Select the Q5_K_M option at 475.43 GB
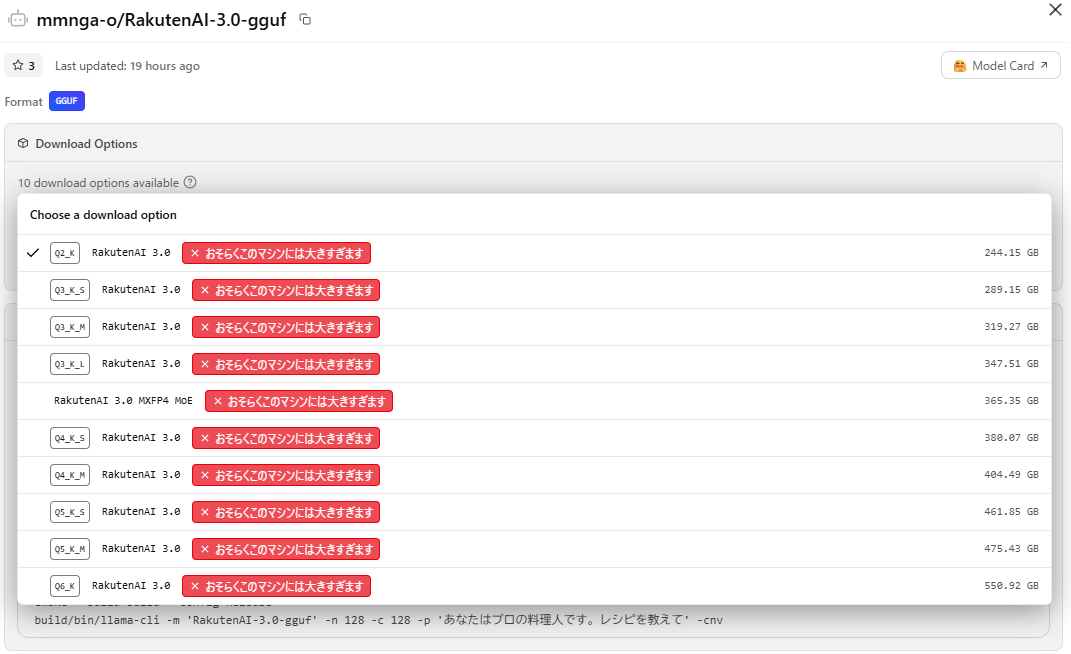The width and height of the screenshot is (1071, 654). pyautogui.click(x=534, y=549)
